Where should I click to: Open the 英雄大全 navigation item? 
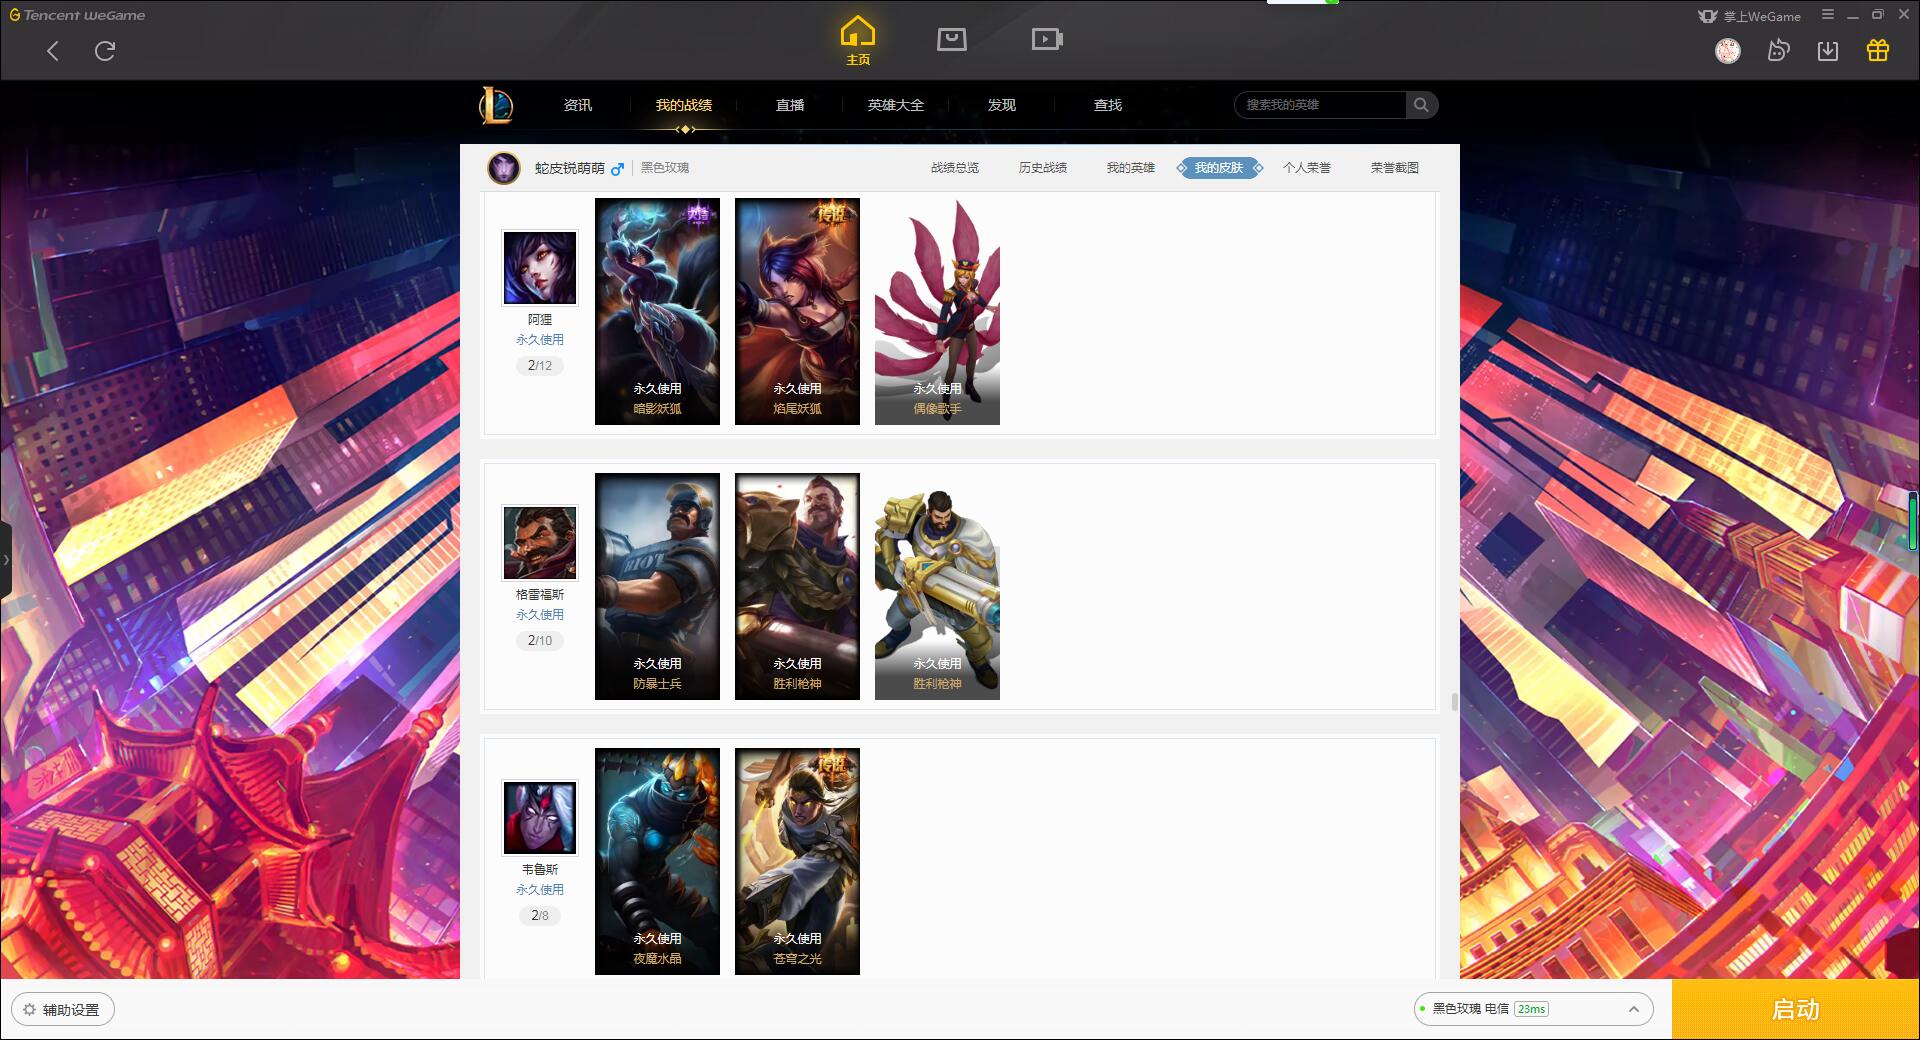pyautogui.click(x=895, y=105)
